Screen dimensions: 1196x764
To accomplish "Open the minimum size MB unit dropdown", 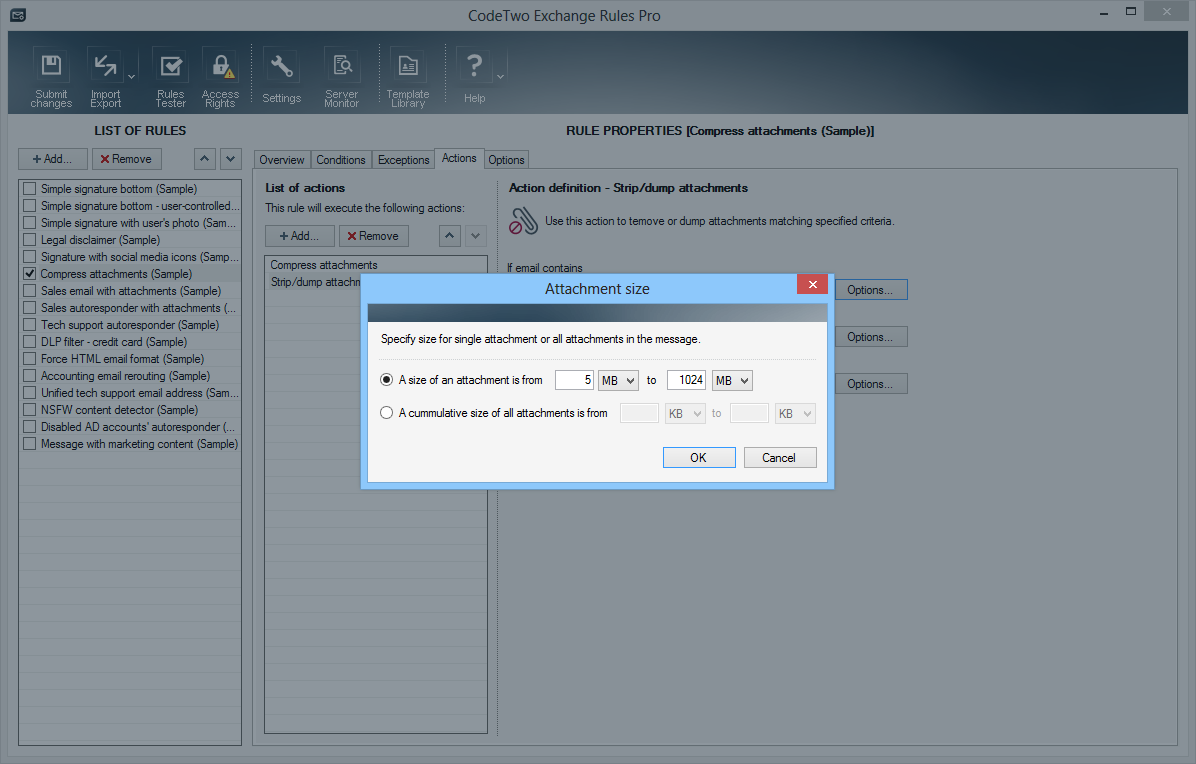I will coord(618,380).
